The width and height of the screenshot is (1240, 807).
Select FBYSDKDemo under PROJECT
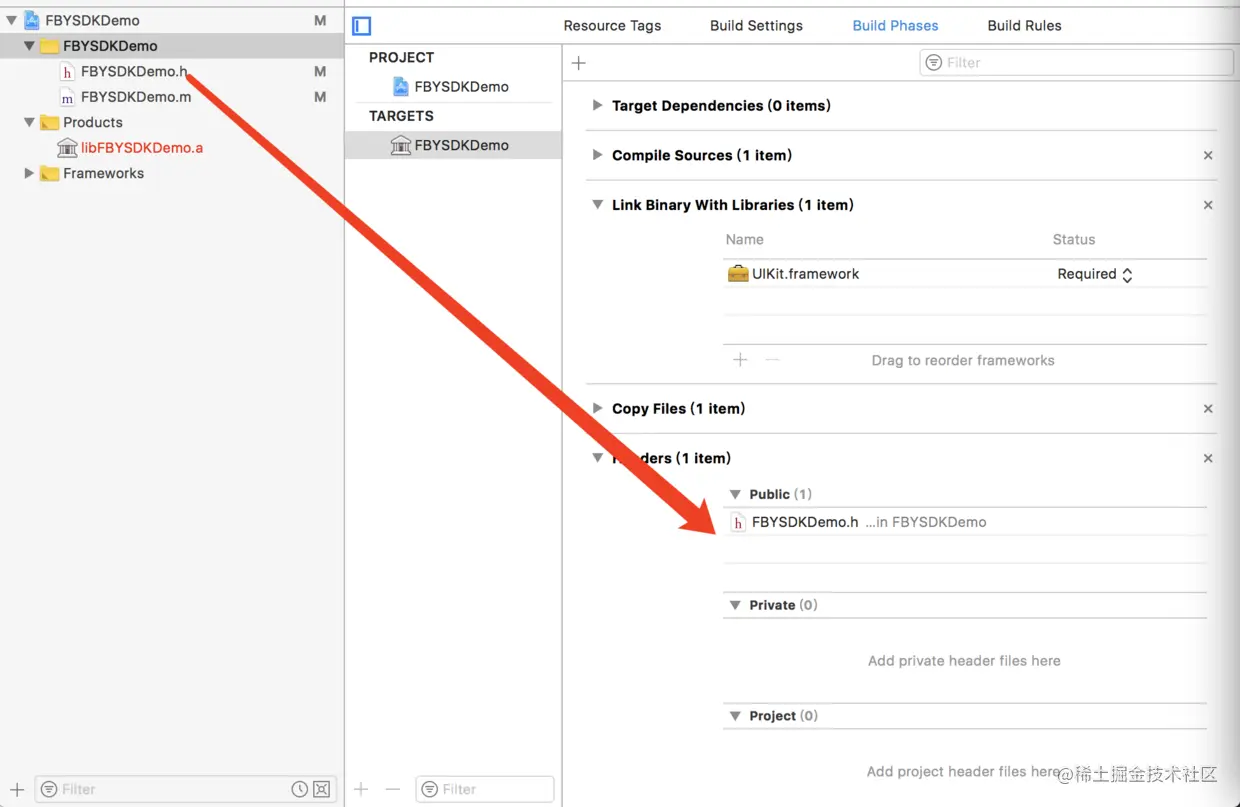pos(461,86)
